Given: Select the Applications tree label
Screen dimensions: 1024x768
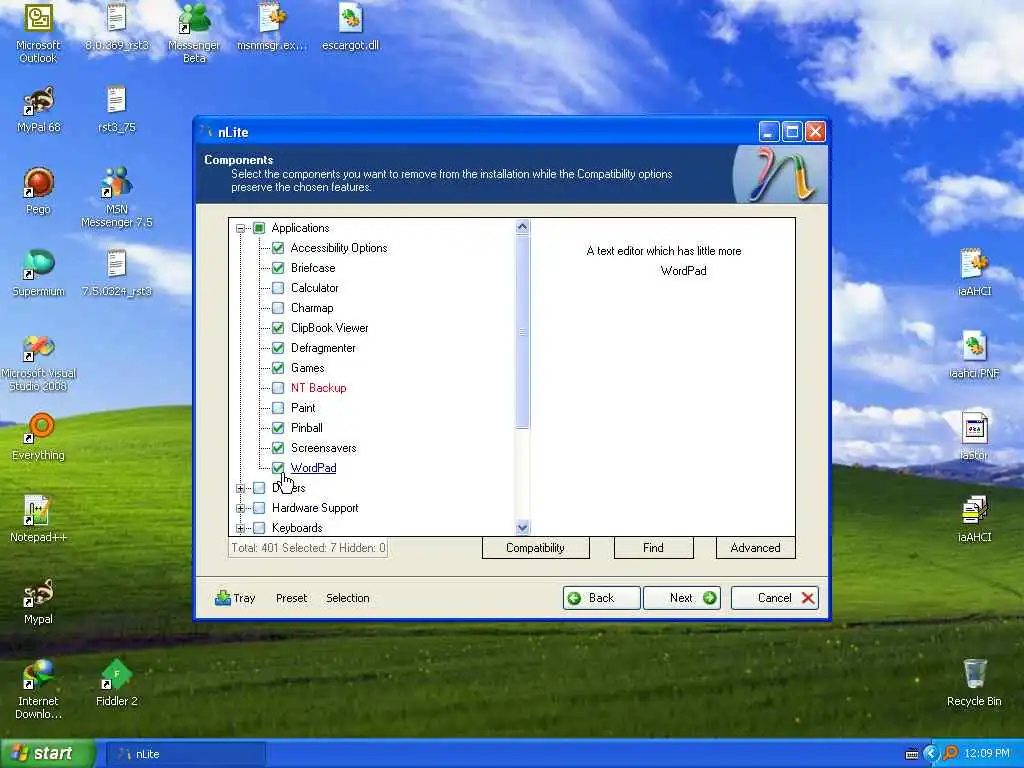Looking at the screenshot, I should tap(300, 228).
